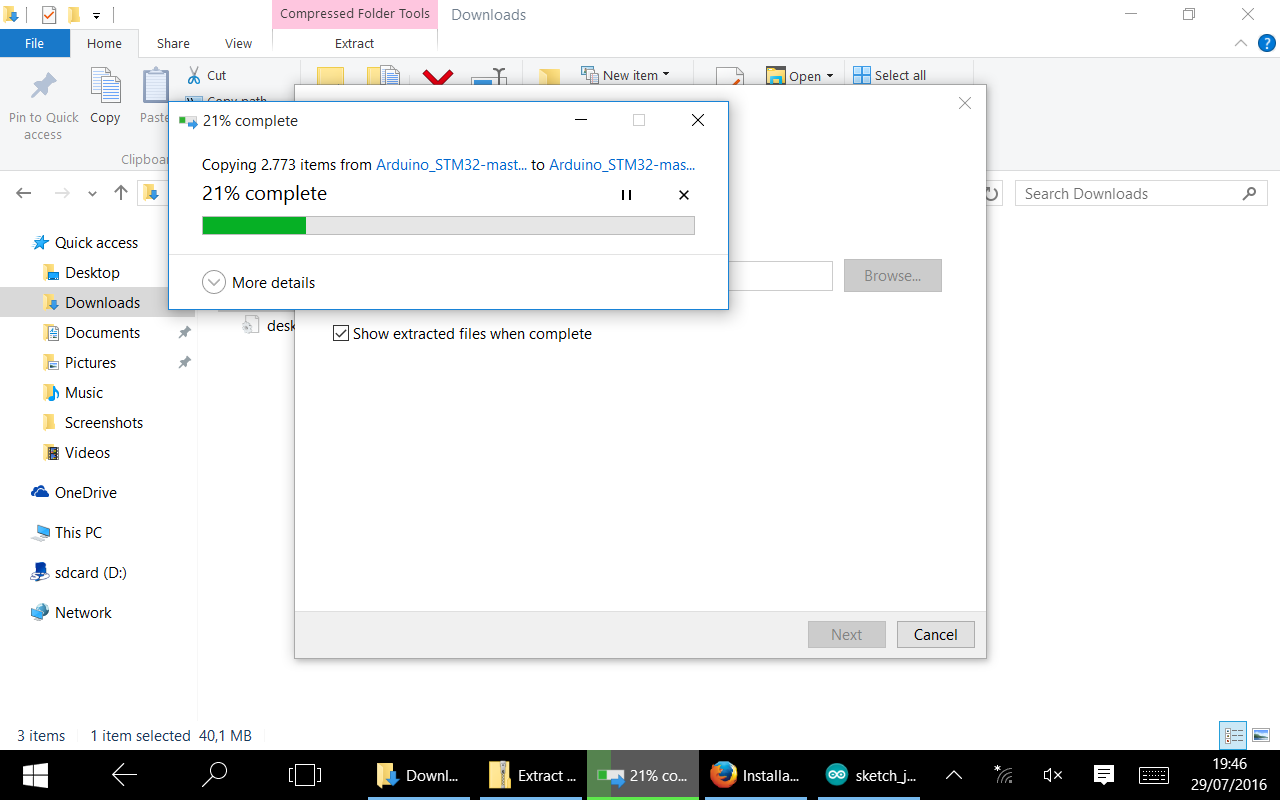
Task: Open the destination Arduino_STM32-master link
Action: coord(622,165)
